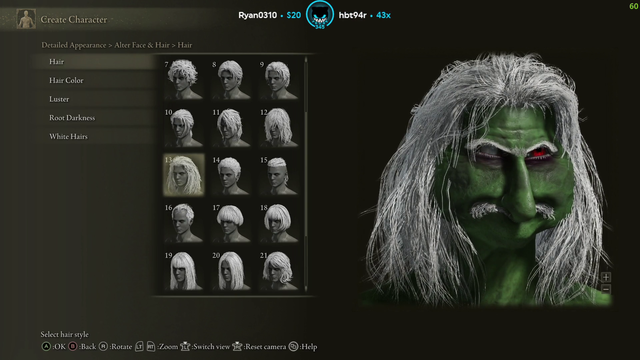Choose hair style 12

(279, 127)
